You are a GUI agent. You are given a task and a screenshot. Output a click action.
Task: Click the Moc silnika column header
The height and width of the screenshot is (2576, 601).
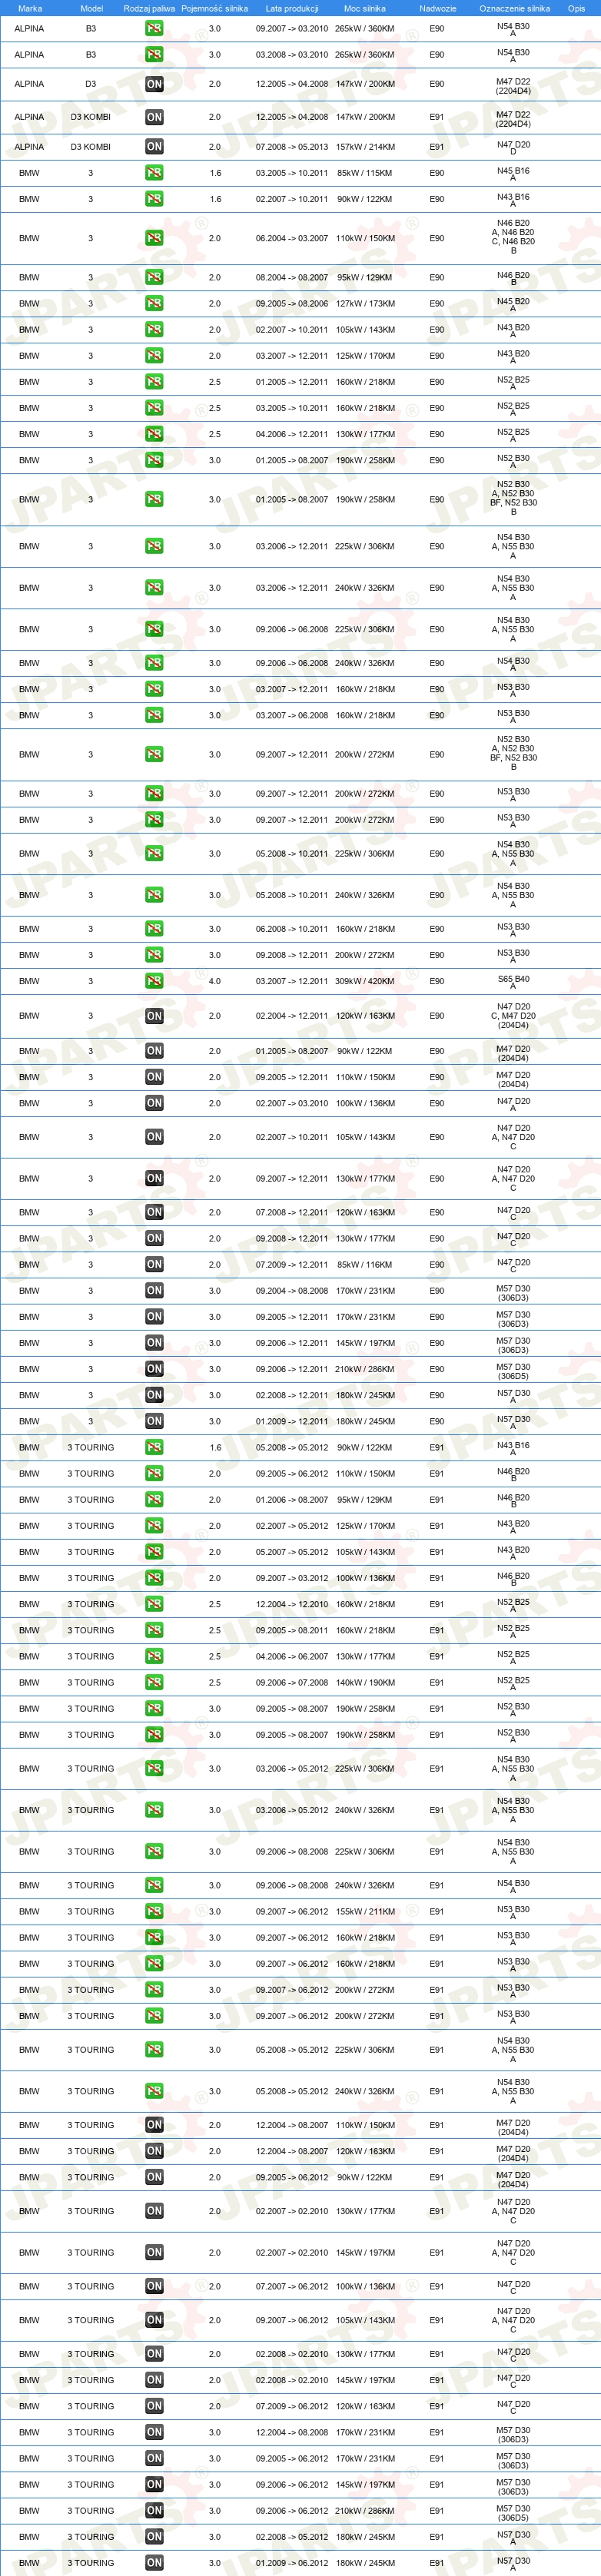pos(364,8)
